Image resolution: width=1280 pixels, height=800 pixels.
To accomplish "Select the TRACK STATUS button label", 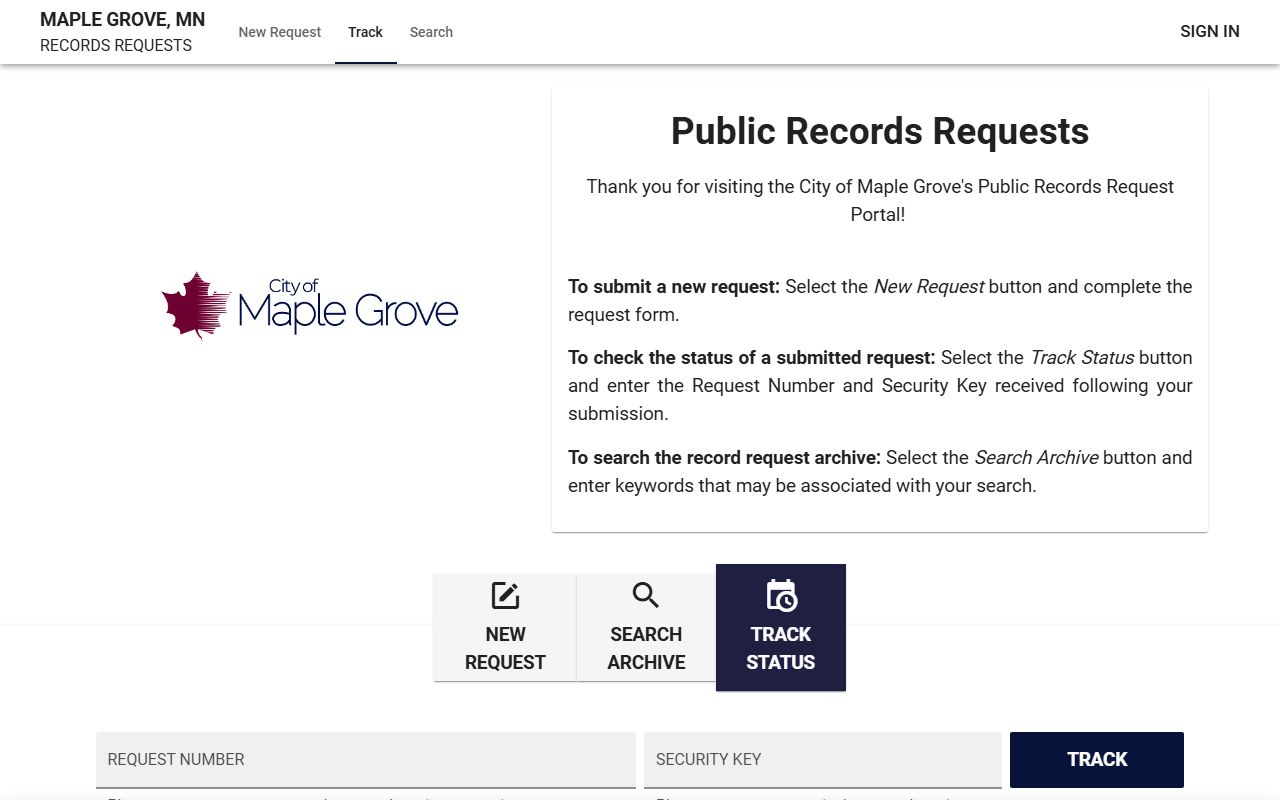I will pos(781,648).
